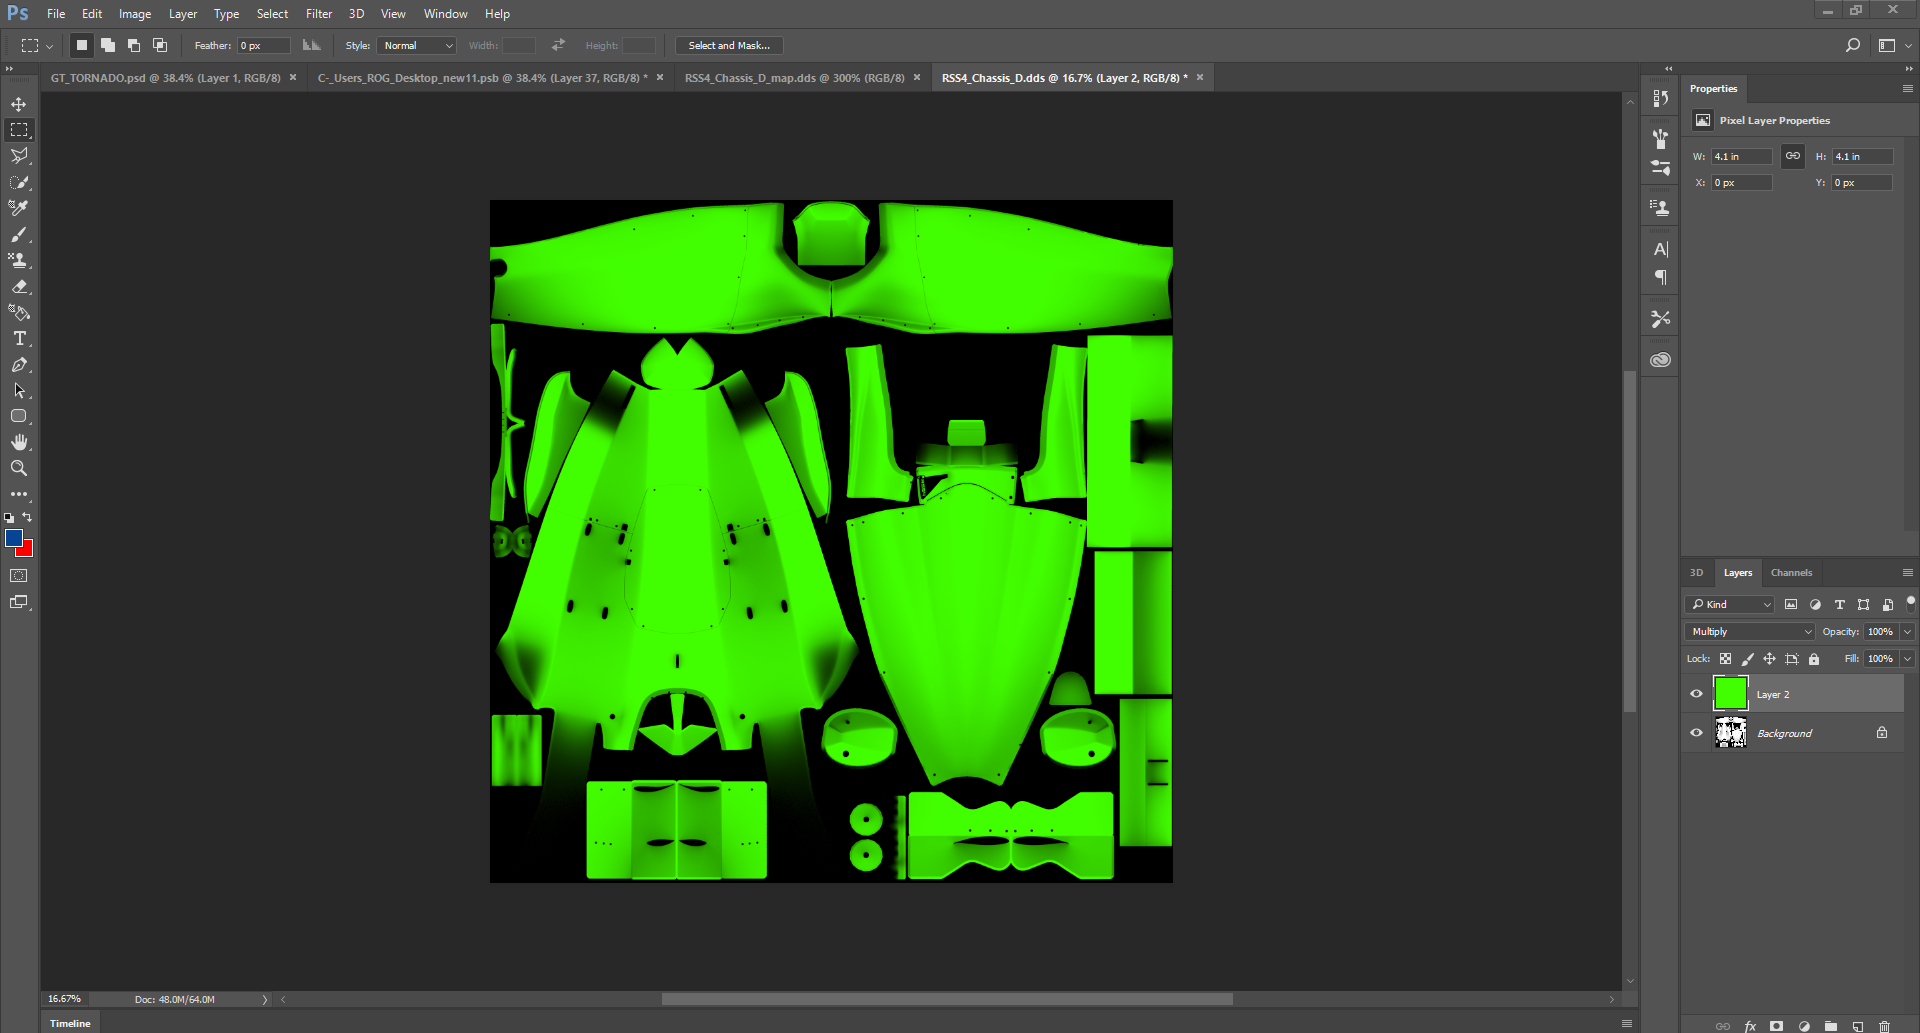Click the Search magnifier icon
Screen dimensions: 1920x1033
click(1853, 45)
